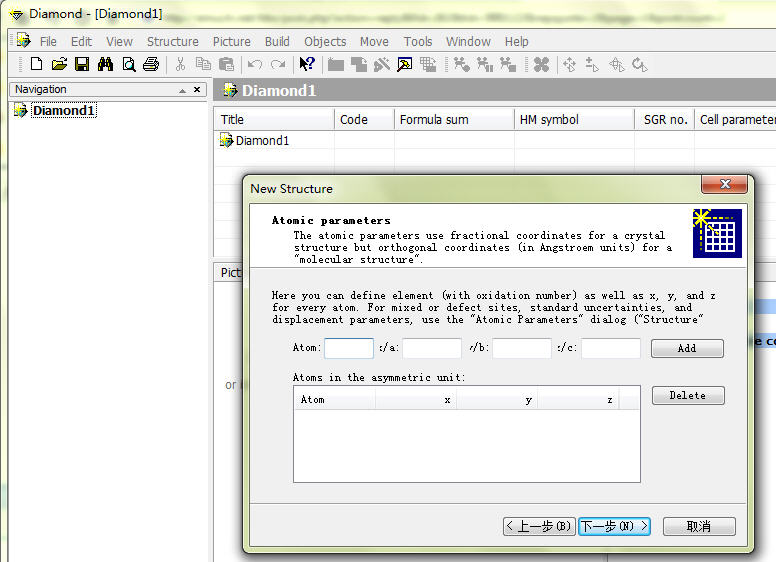Click into the z/c coordinate field
The image size is (776, 562).
(x=611, y=348)
